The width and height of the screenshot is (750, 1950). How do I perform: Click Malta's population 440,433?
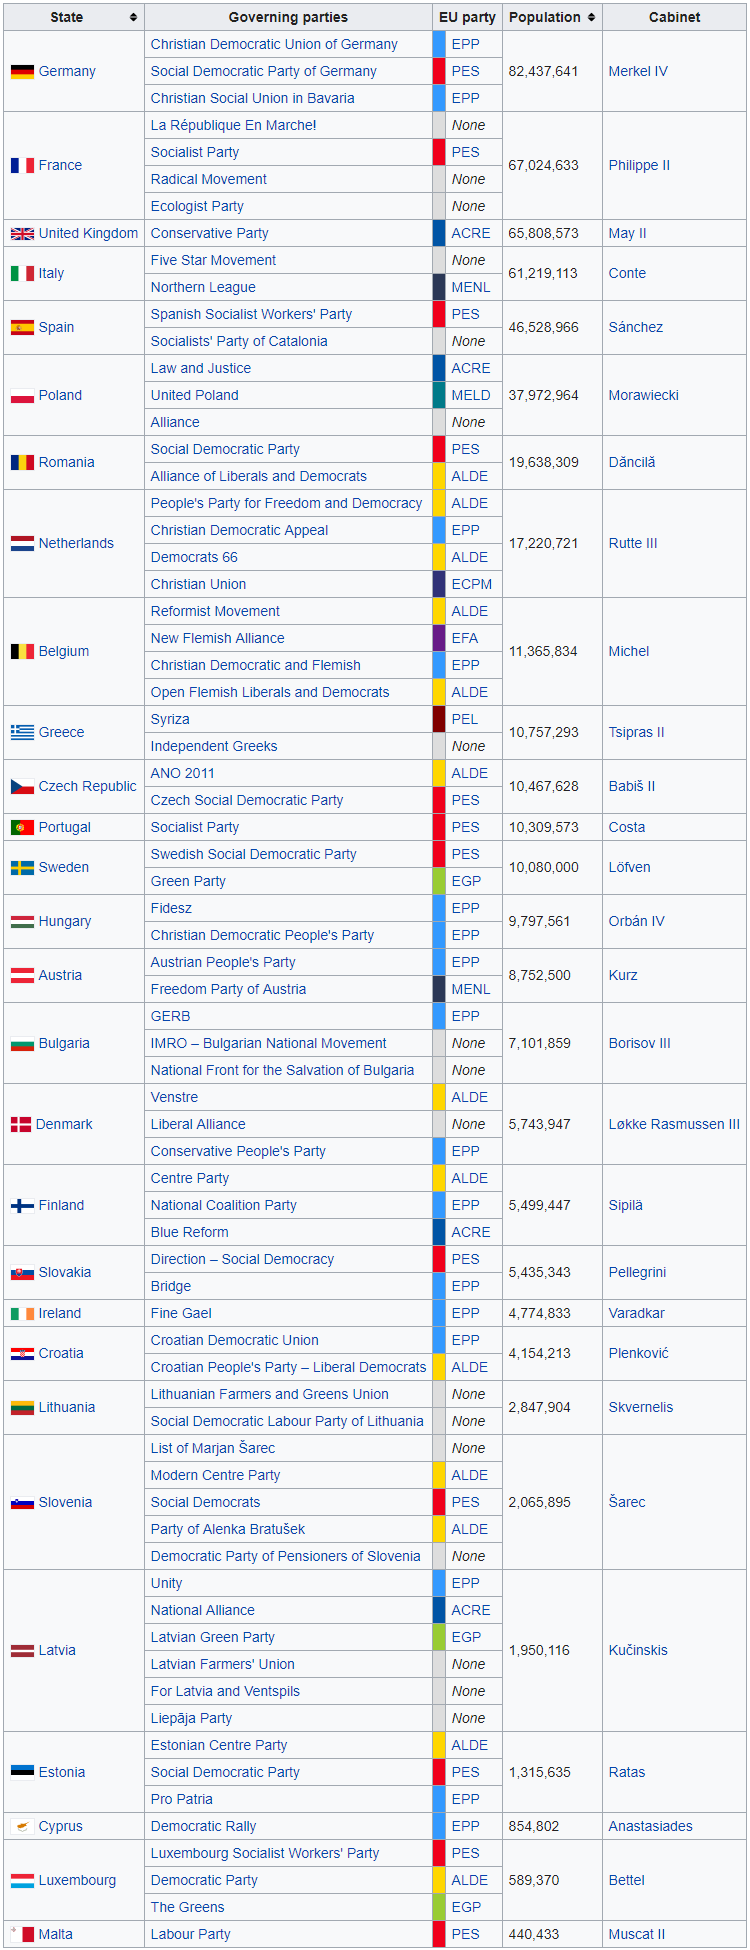(x=534, y=1935)
